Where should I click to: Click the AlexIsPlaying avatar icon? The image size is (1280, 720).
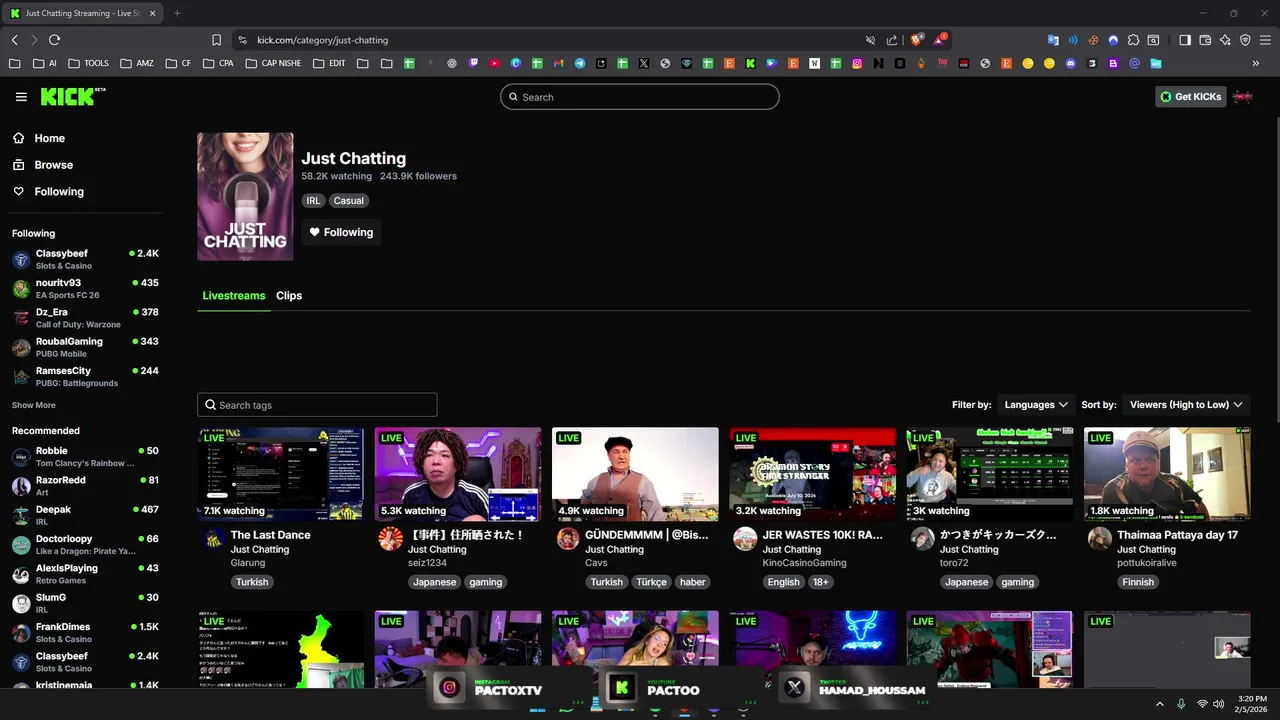point(21,575)
